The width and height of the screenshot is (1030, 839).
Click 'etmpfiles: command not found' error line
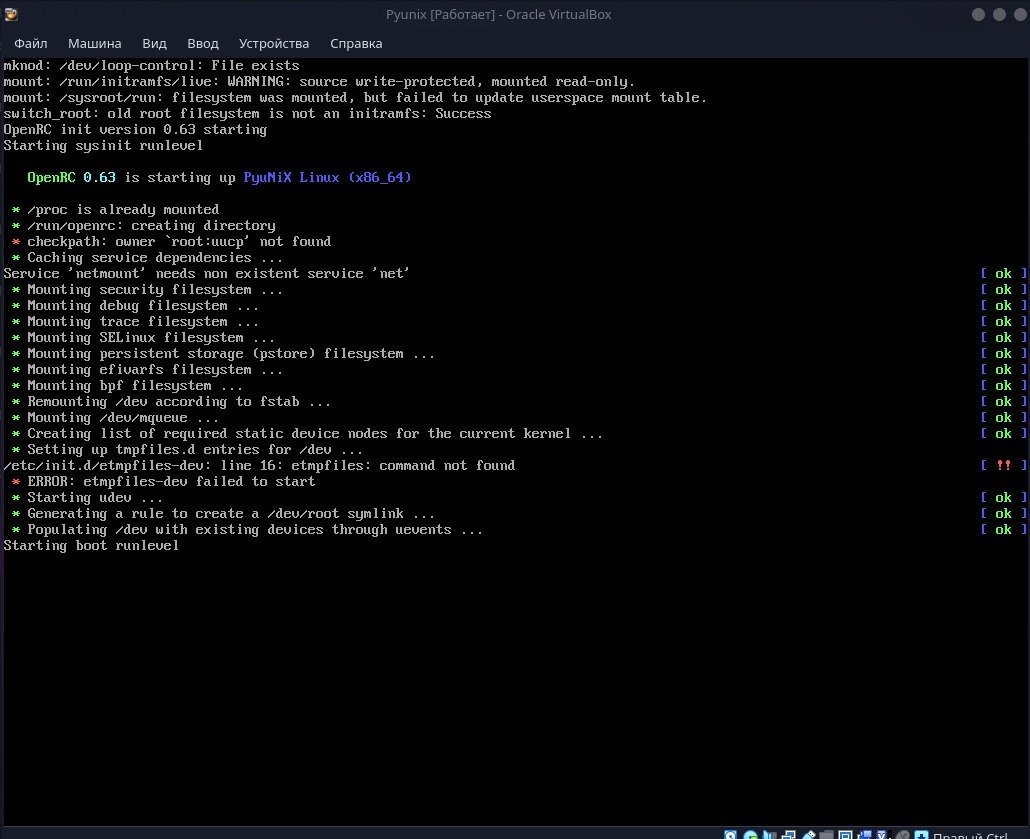pyautogui.click(x=259, y=466)
